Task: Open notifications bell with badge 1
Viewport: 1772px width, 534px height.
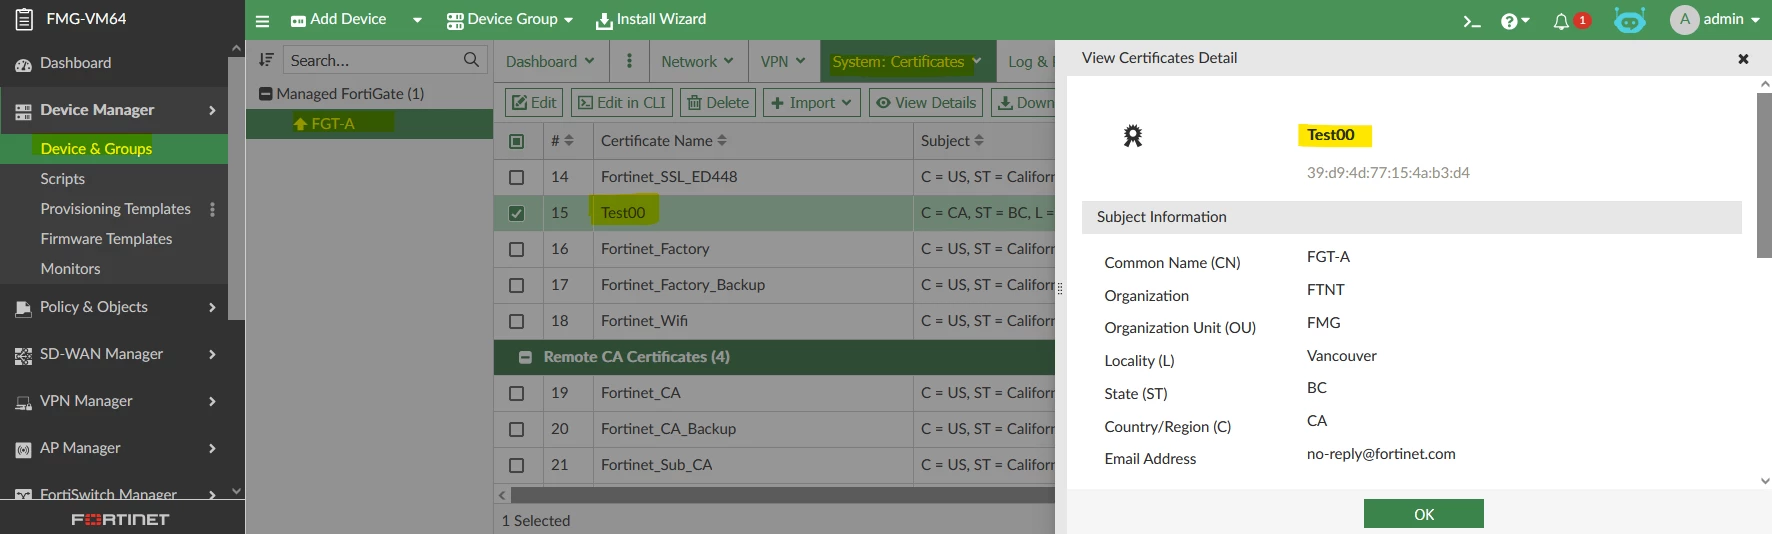Action: [1571, 20]
